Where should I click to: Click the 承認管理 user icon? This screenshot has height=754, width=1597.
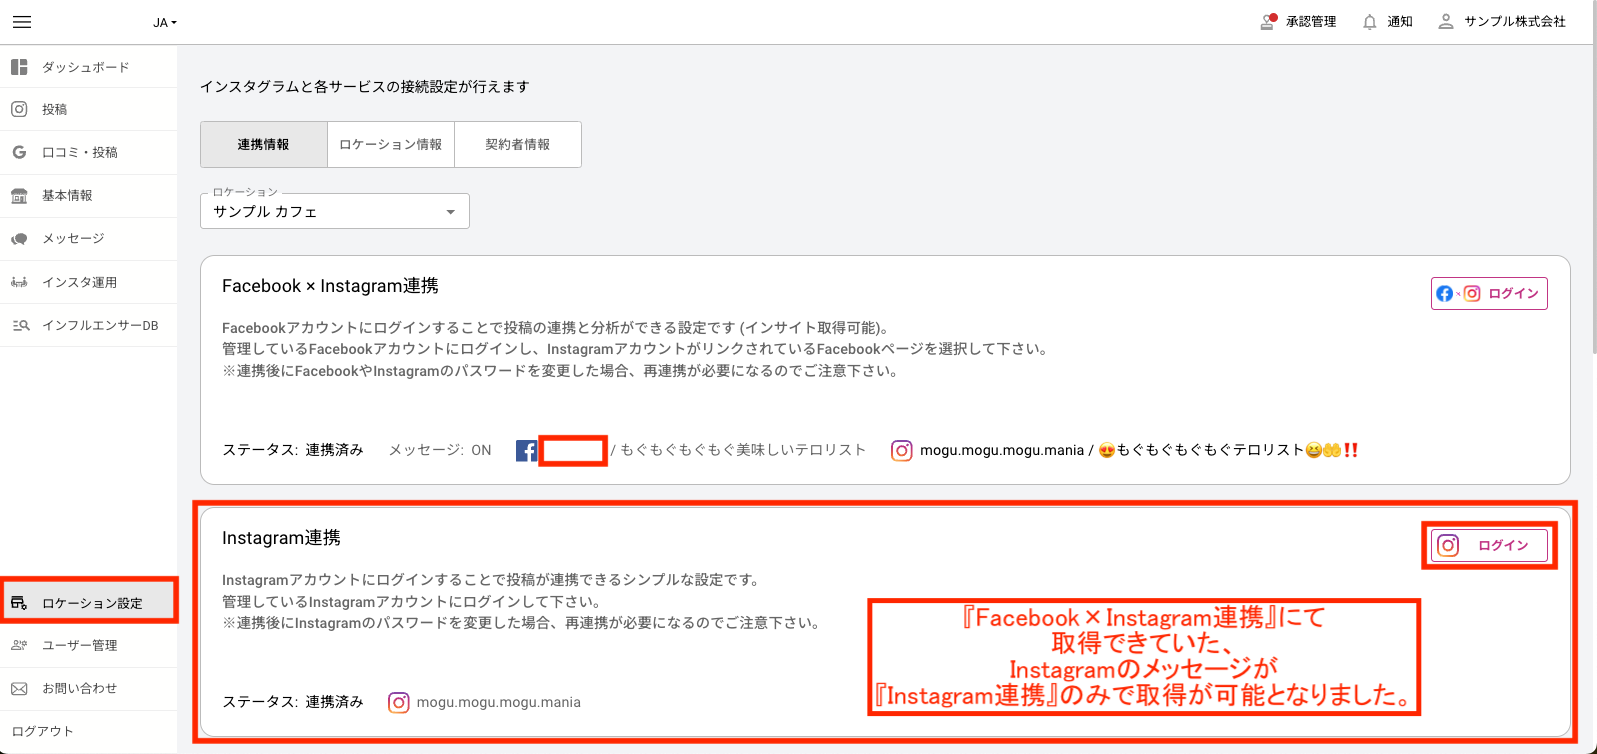coord(1269,21)
